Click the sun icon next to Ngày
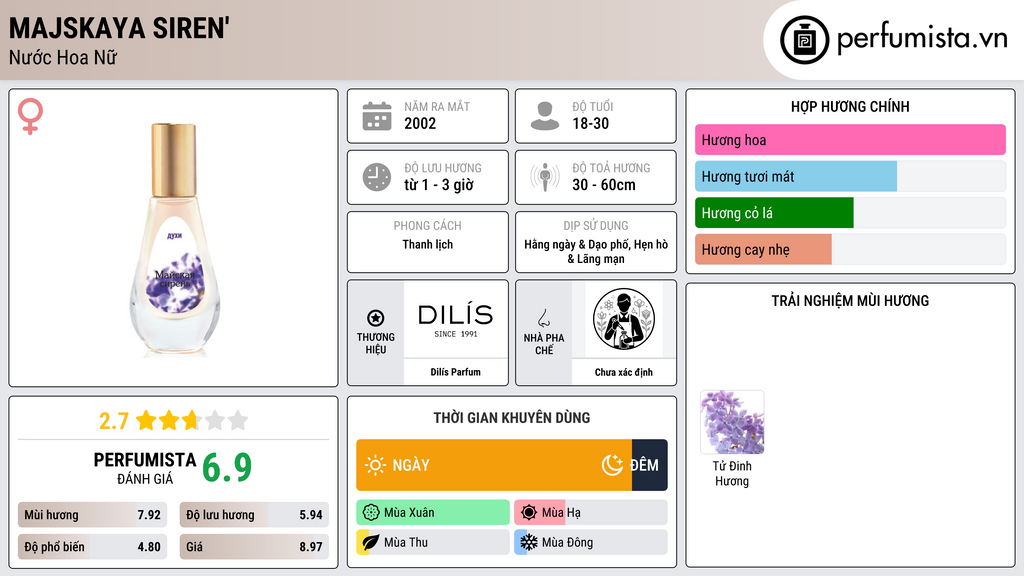1024x576 pixels. (375, 465)
